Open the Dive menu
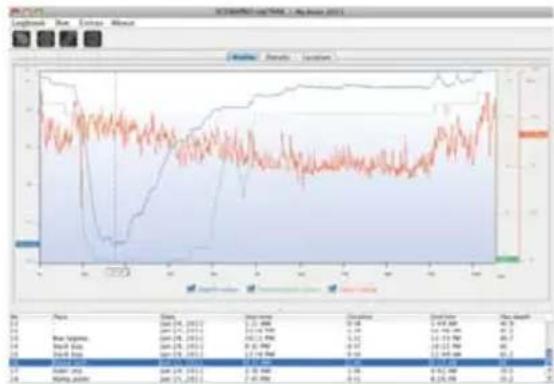 coord(62,23)
